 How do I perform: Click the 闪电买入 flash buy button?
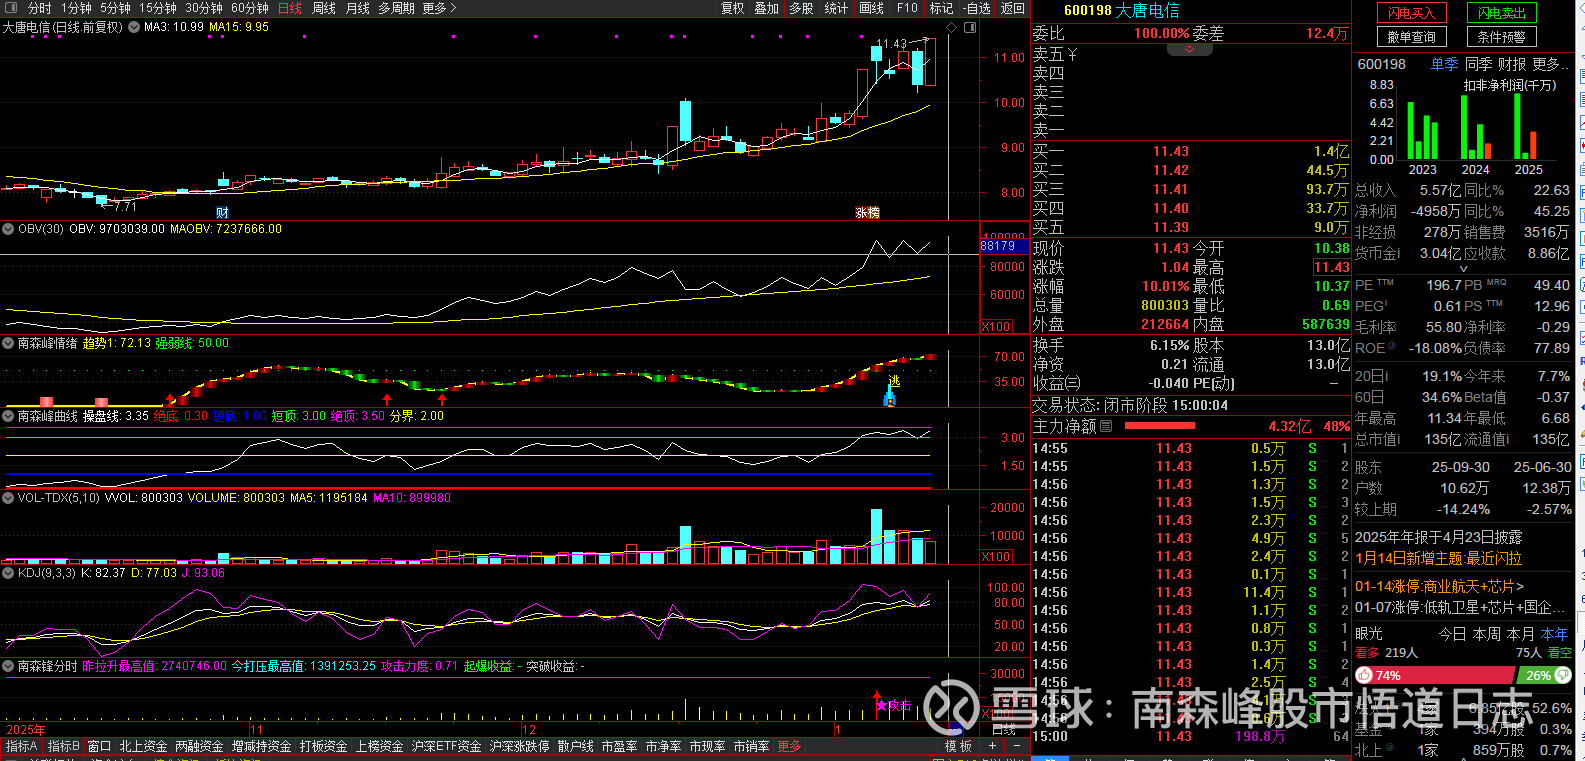(x=1411, y=13)
